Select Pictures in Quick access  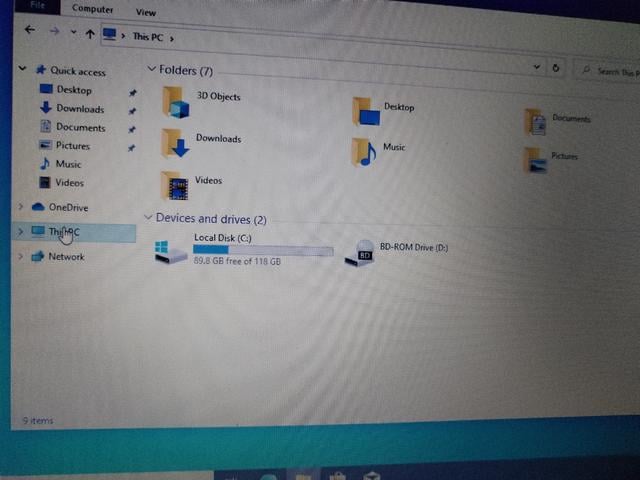point(73,146)
